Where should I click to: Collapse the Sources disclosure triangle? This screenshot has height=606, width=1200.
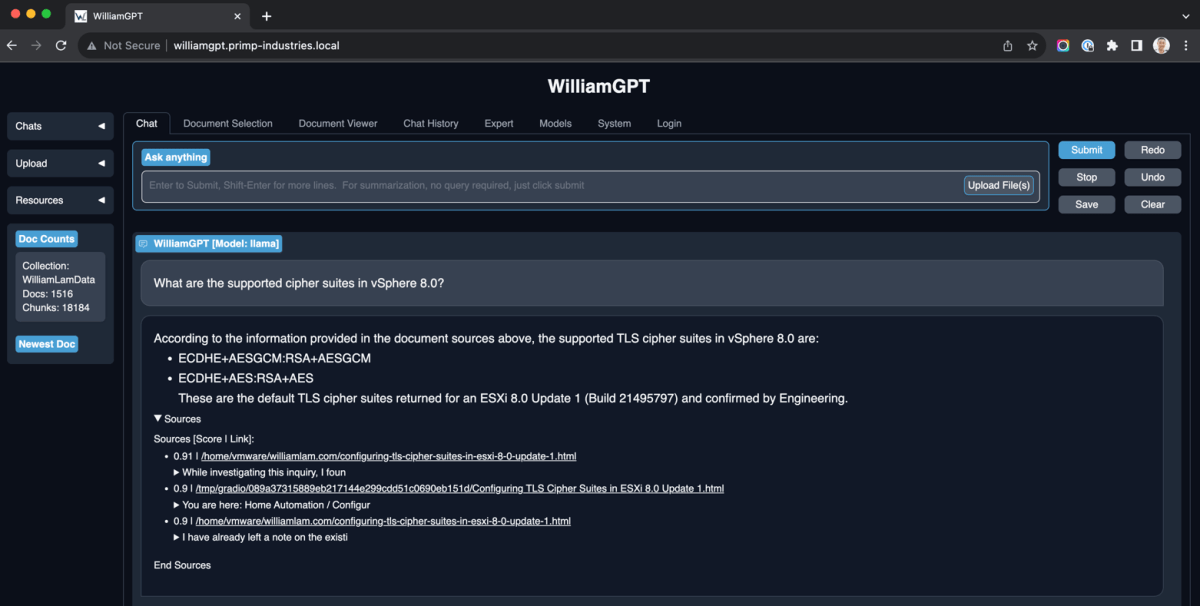[x=158, y=419]
